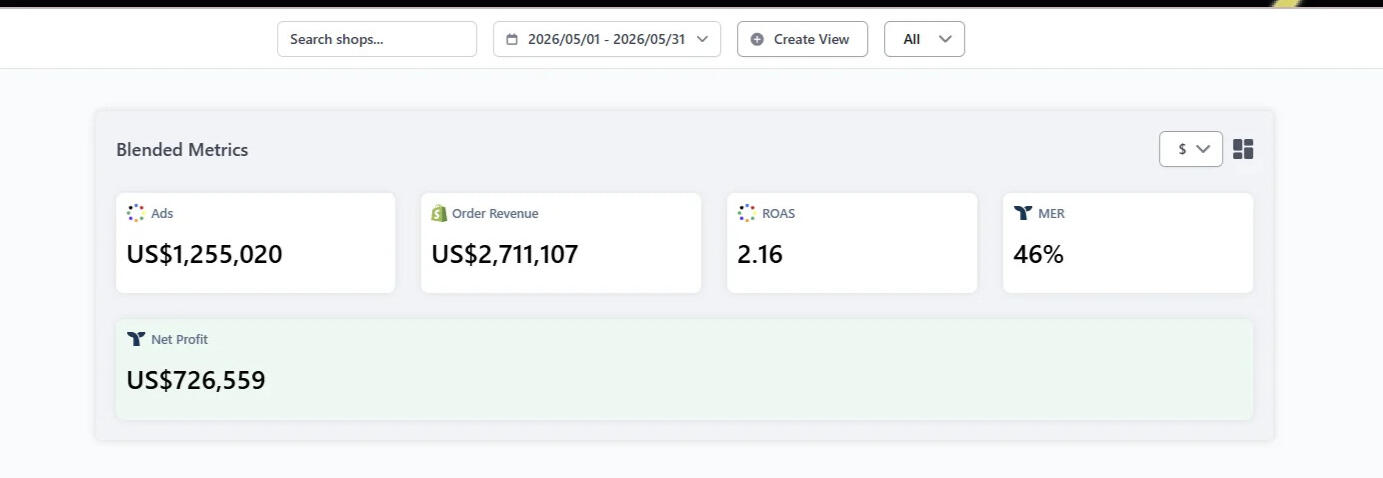Select the MER value 46%
Viewport: 1383px width, 478px height.
(x=1038, y=254)
